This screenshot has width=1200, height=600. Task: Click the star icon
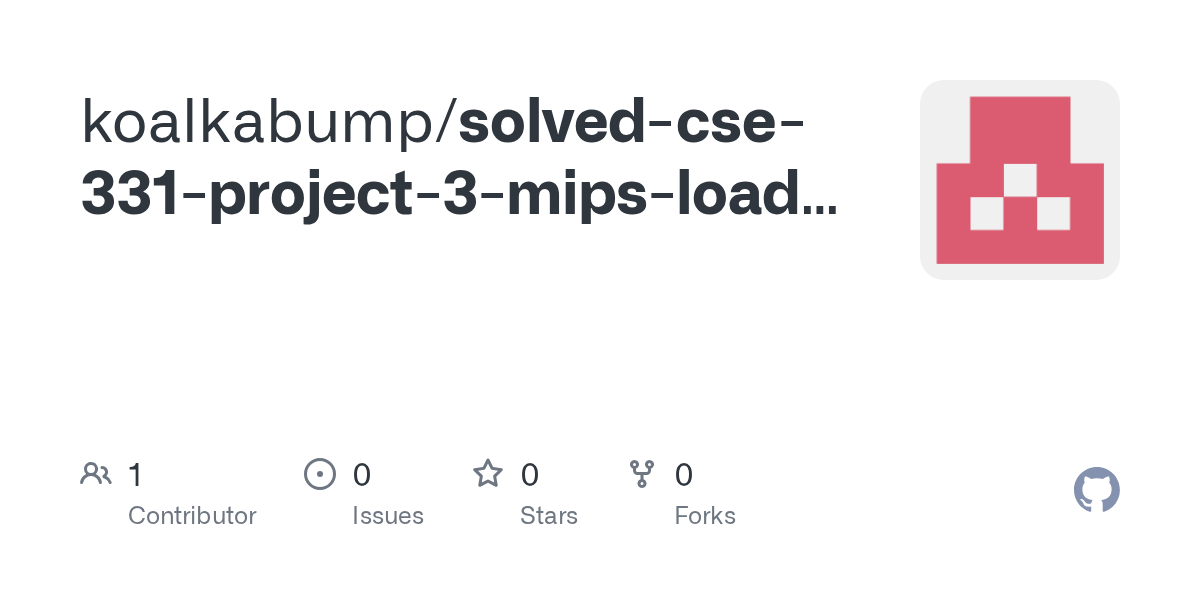[488, 473]
